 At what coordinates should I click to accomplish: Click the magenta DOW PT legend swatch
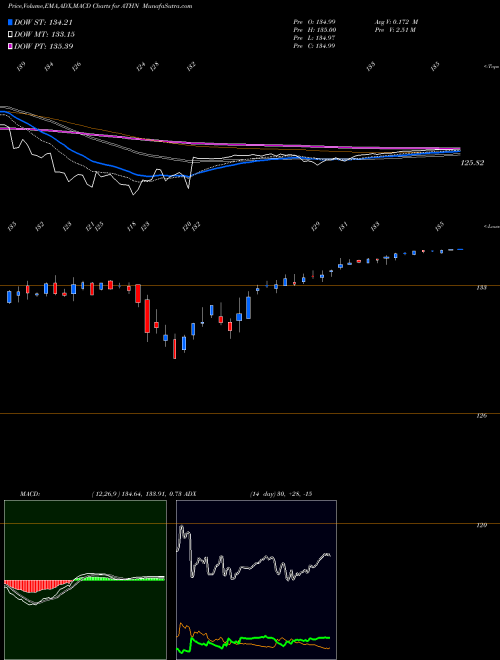[x=10, y=46]
